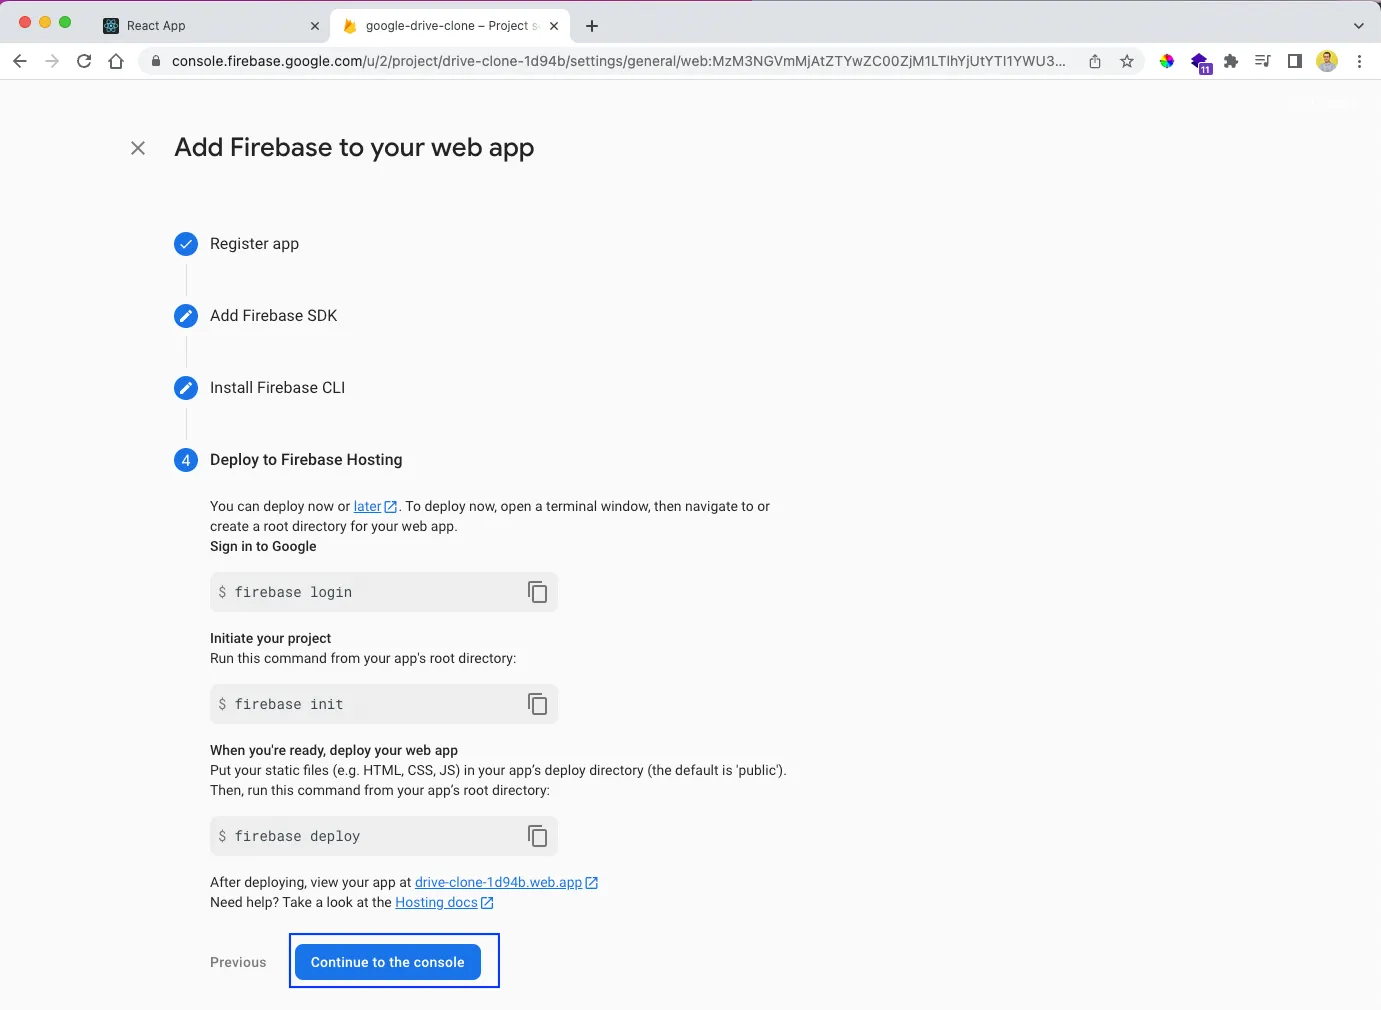
Task: Edit the Install Firebase CLI step
Action: [x=186, y=388]
